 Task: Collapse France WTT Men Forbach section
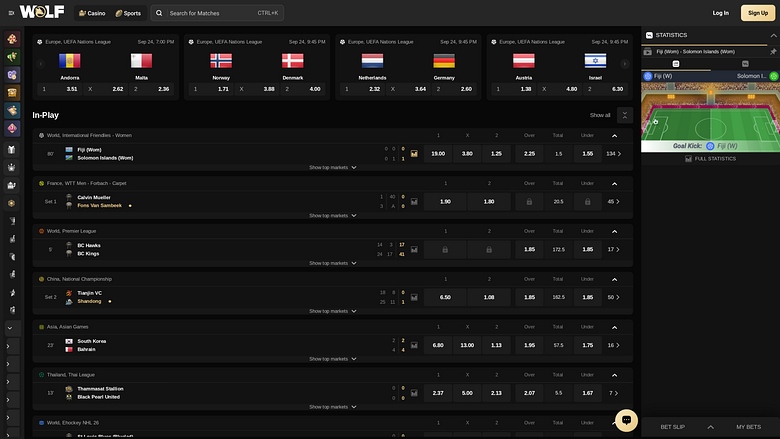tap(614, 183)
